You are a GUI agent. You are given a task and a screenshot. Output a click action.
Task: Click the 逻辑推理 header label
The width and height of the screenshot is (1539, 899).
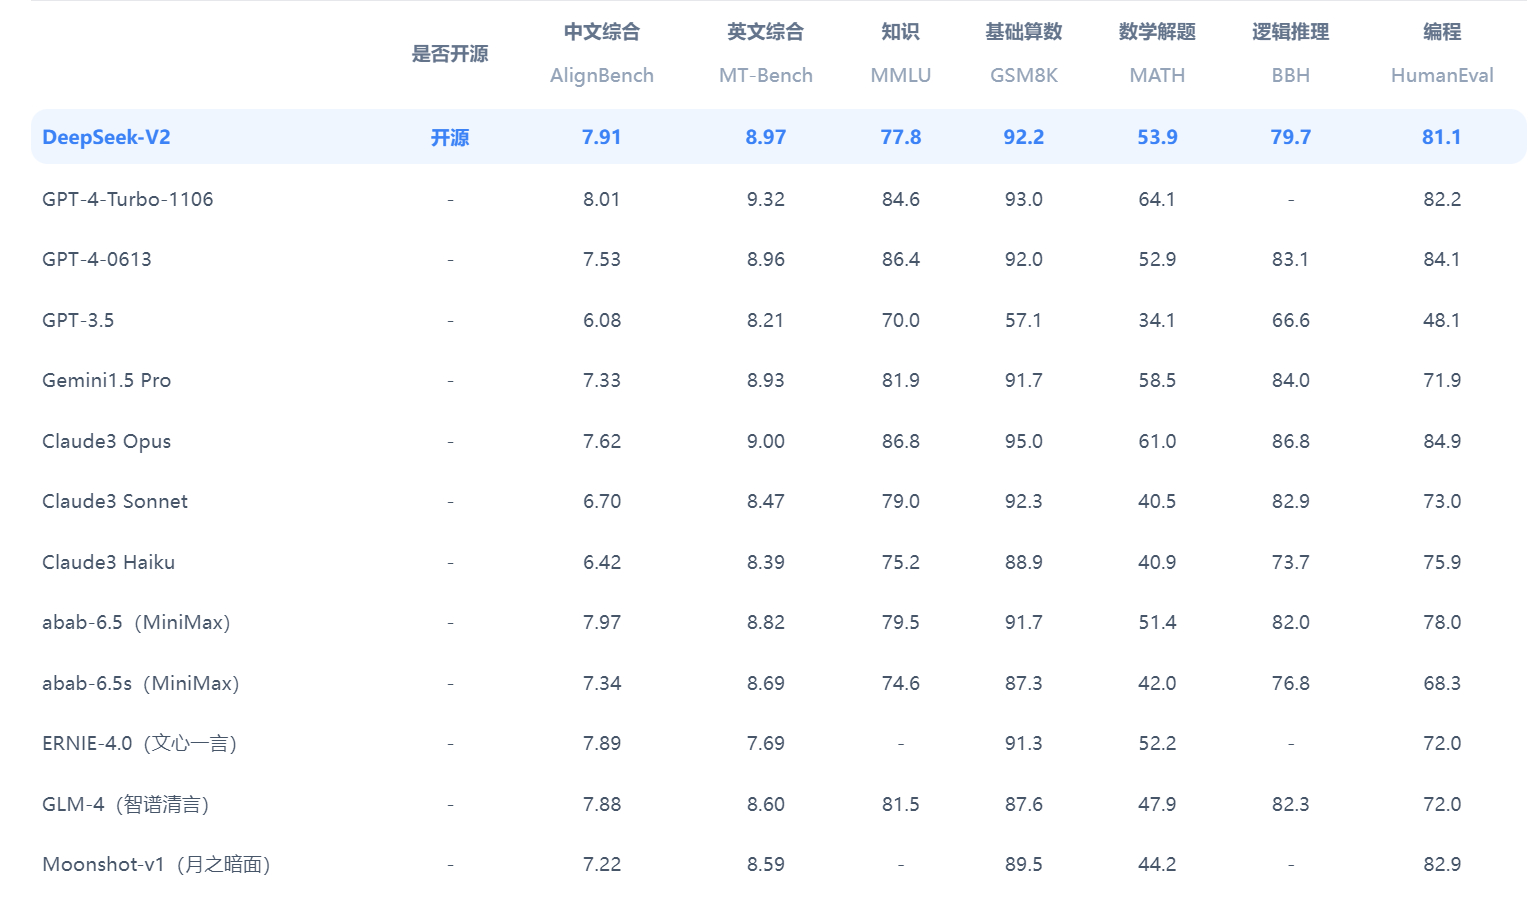(x=1291, y=32)
